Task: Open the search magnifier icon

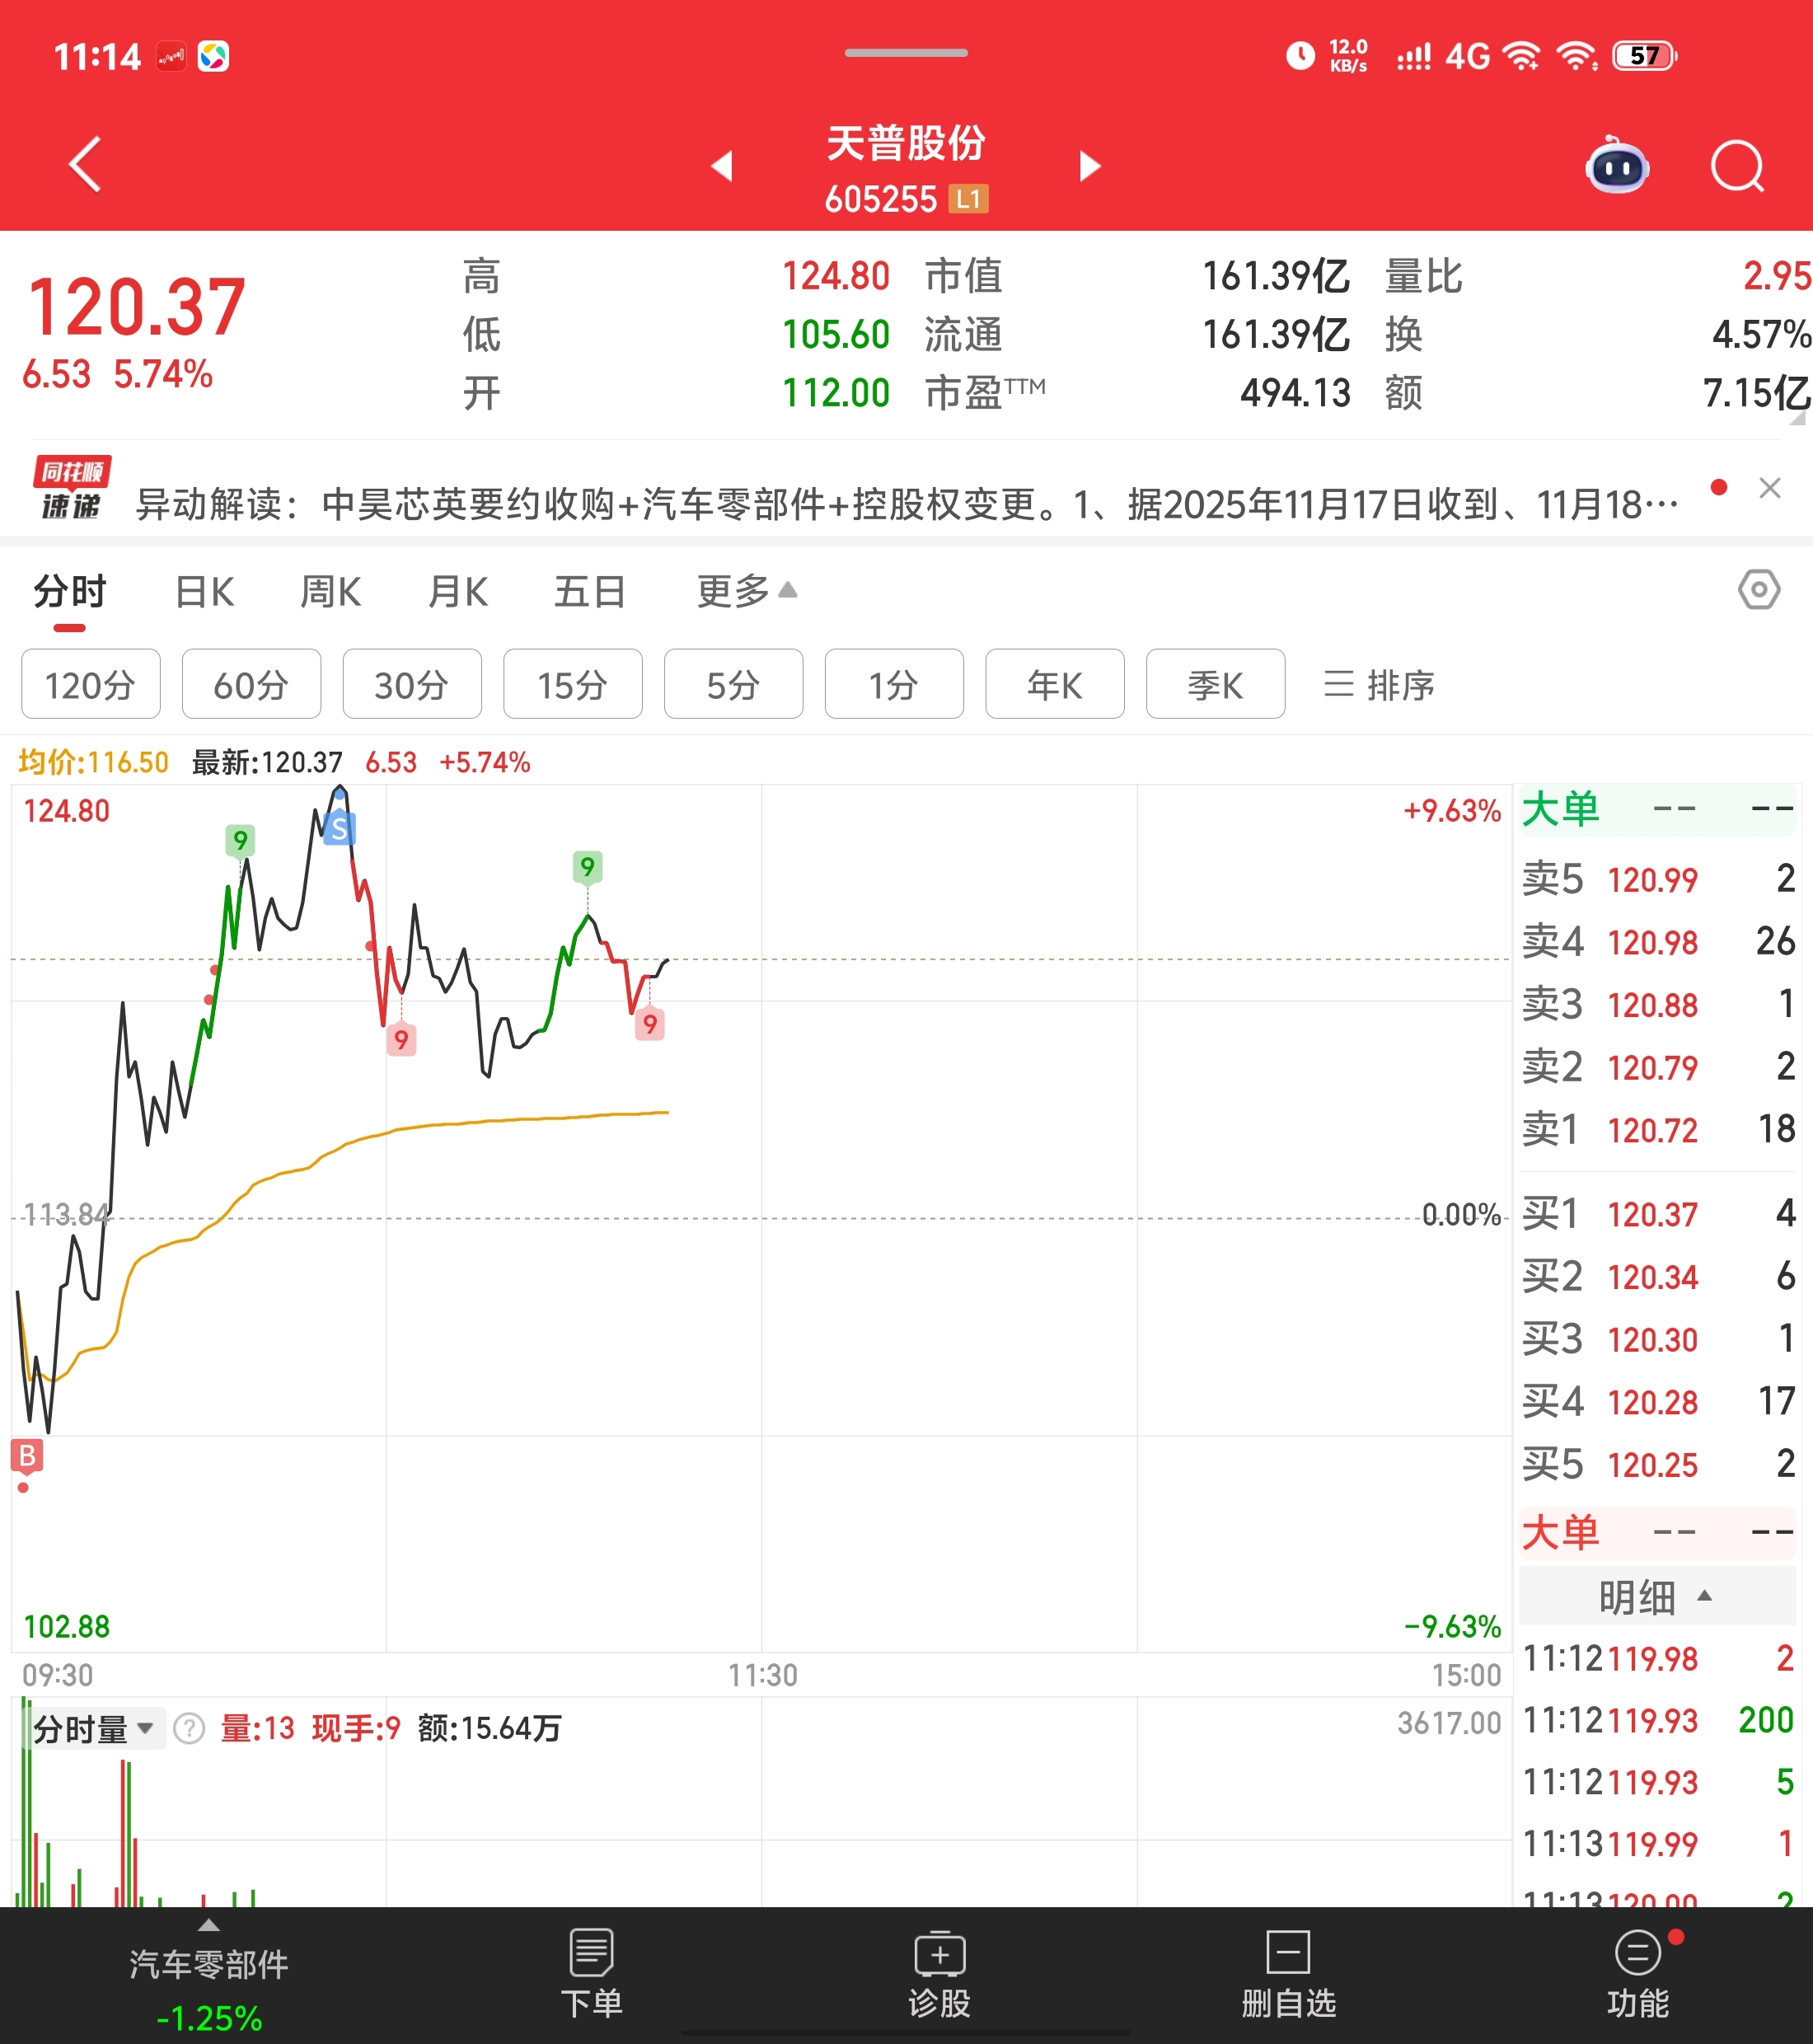Action: pyautogui.click(x=1736, y=166)
